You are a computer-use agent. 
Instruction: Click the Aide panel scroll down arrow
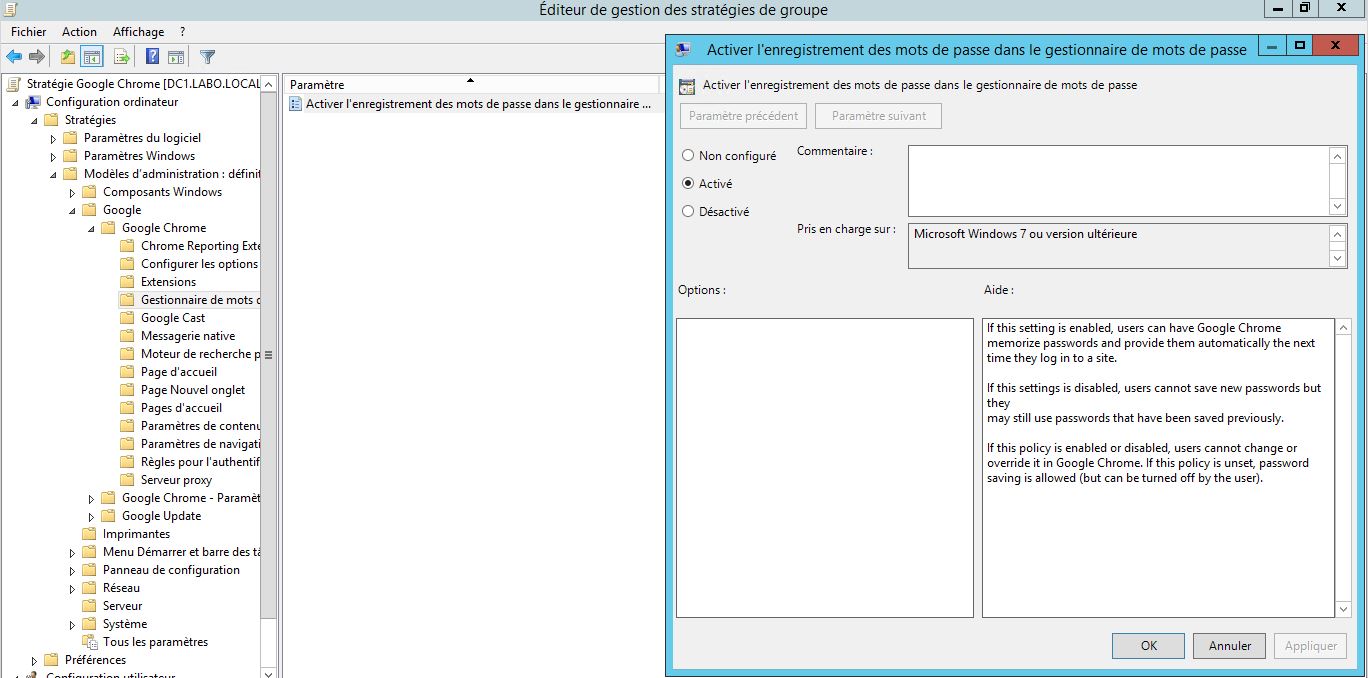(1343, 609)
